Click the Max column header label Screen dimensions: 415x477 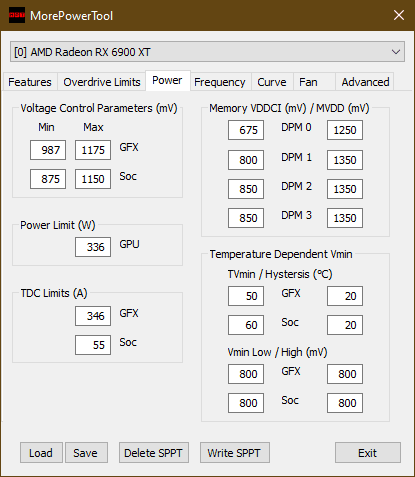click(x=93, y=127)
